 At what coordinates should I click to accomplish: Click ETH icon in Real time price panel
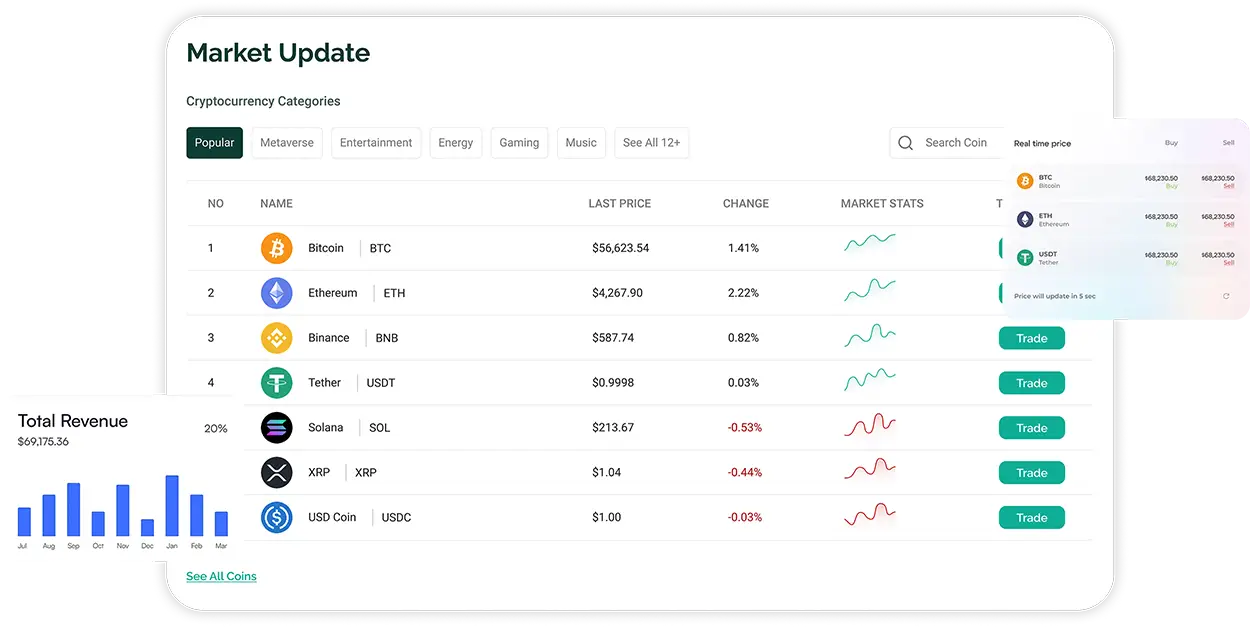click(x=1025, y=219)
